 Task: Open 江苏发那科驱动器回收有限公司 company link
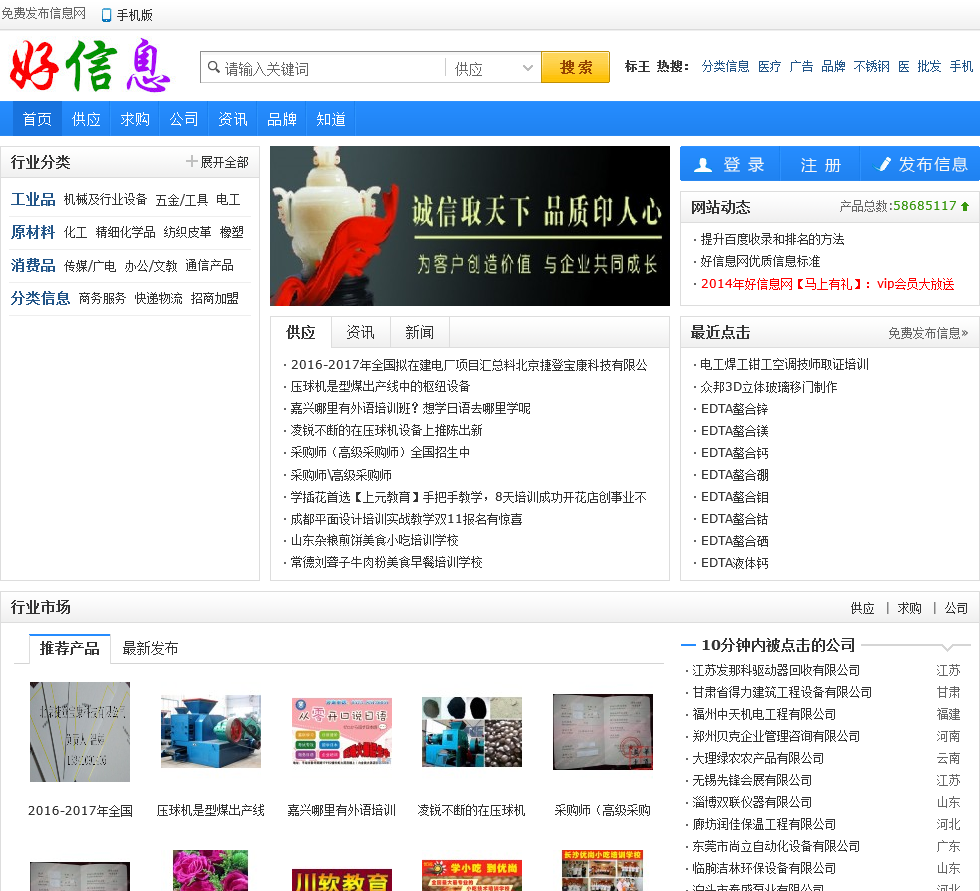tap(776, 670)
